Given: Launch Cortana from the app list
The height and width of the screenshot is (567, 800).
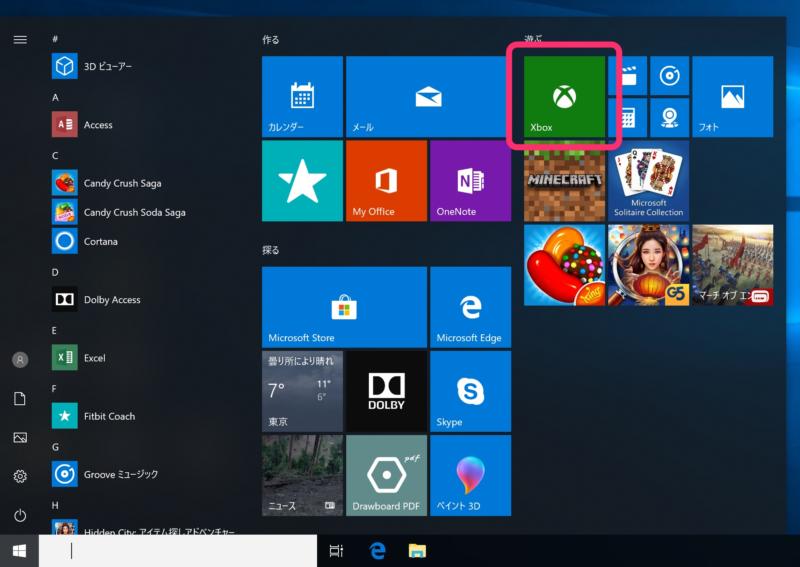Looking at the screenshot, I should pos(148,241).
